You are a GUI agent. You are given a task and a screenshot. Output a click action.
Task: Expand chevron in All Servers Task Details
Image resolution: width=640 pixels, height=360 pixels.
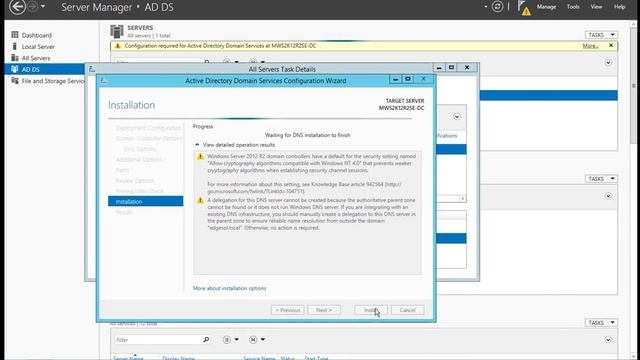pos(457,117)
